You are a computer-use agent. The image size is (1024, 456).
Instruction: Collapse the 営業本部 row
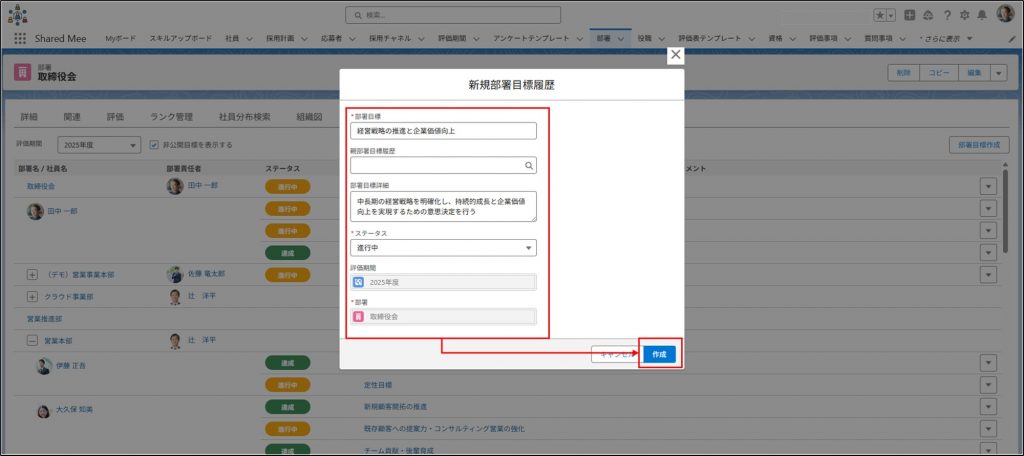point(32,341)
